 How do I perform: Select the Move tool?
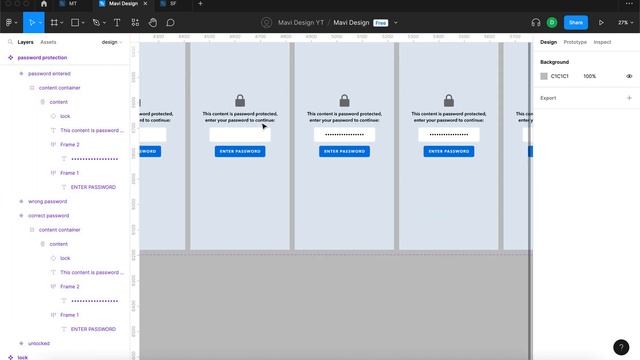pos(31,23)
